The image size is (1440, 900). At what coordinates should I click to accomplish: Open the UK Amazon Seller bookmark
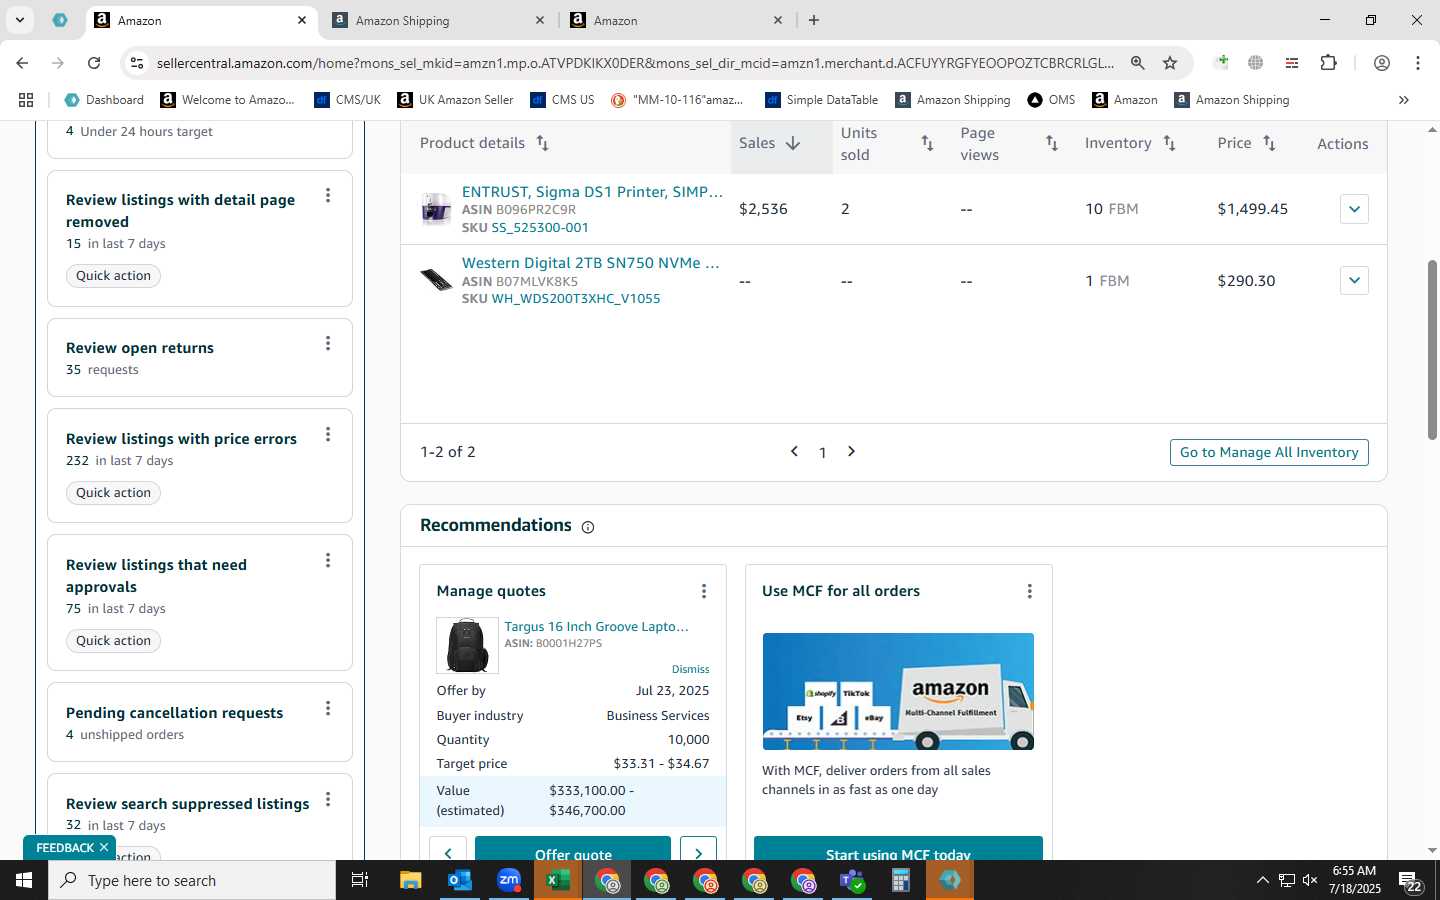pyautogui.click(x=455, y=100)
